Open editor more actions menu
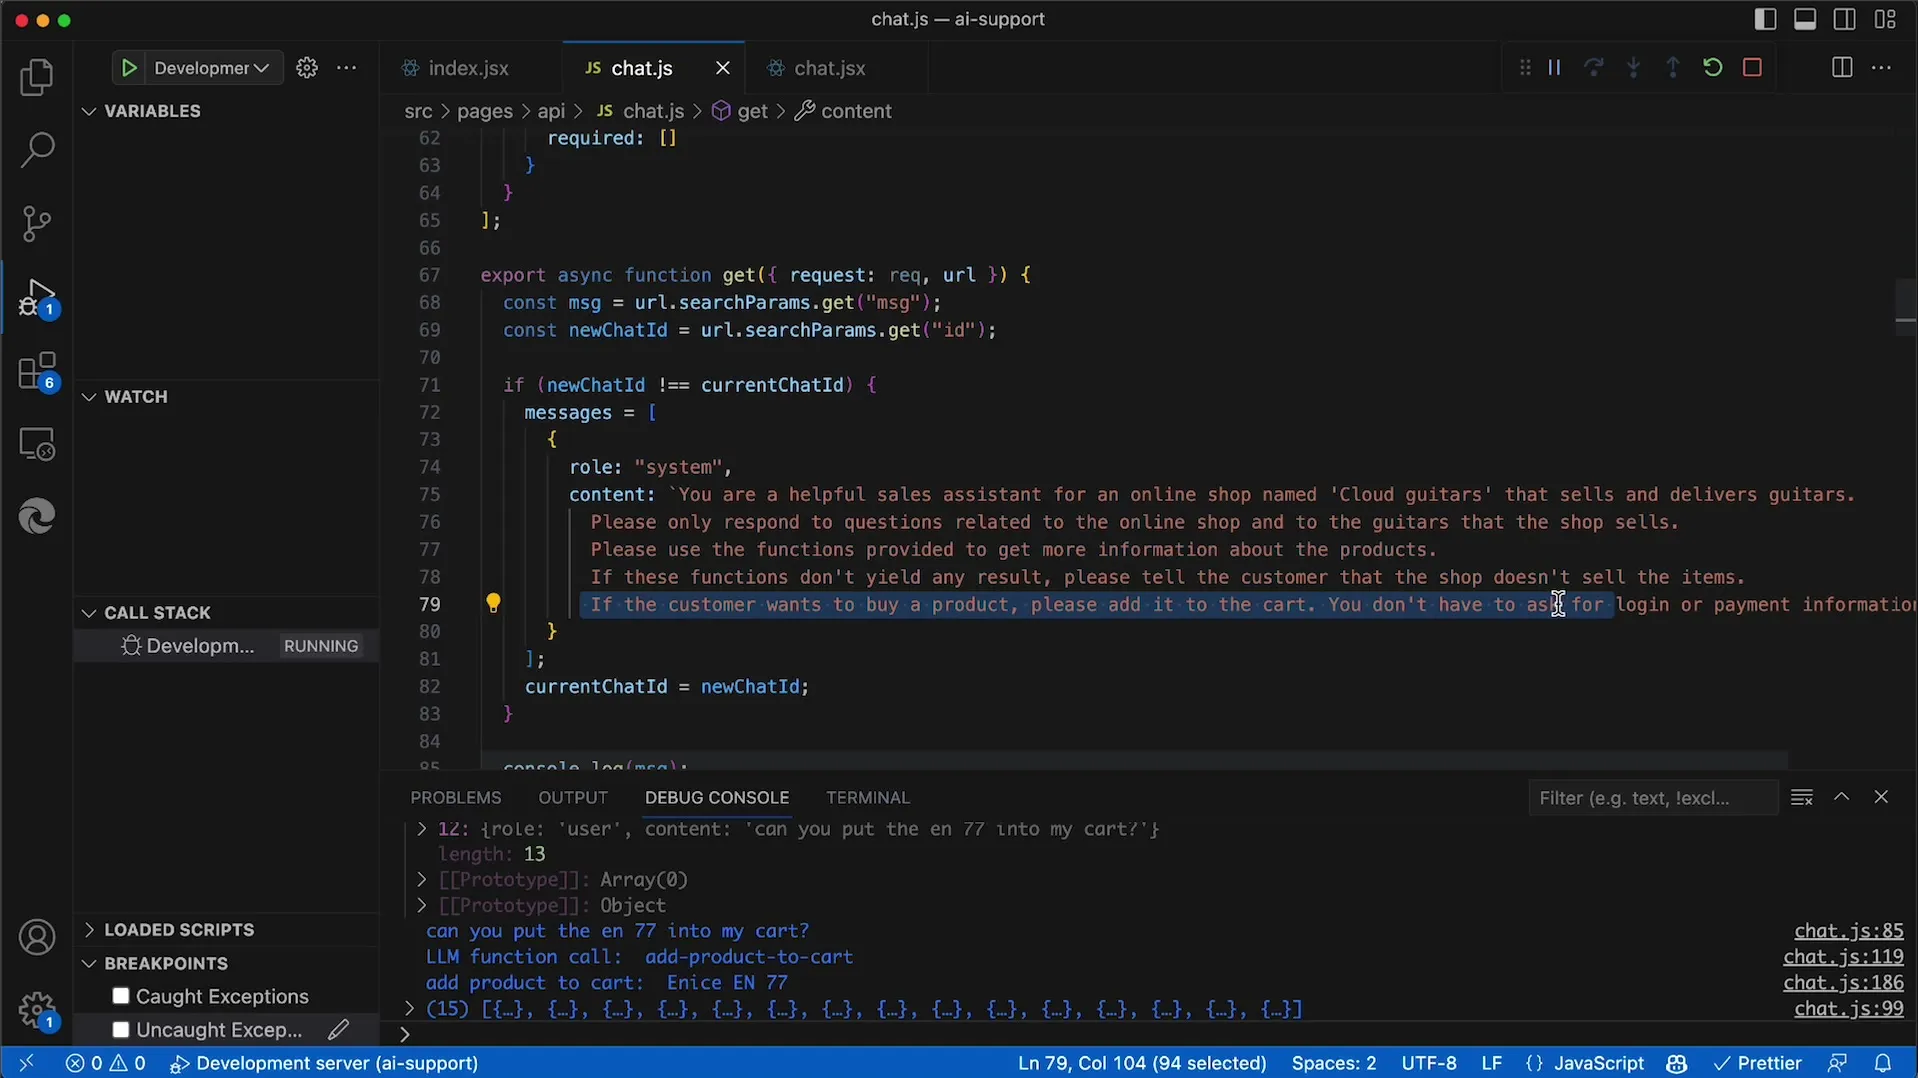The image size is (1918, 1078). (x=1882, y=68)
